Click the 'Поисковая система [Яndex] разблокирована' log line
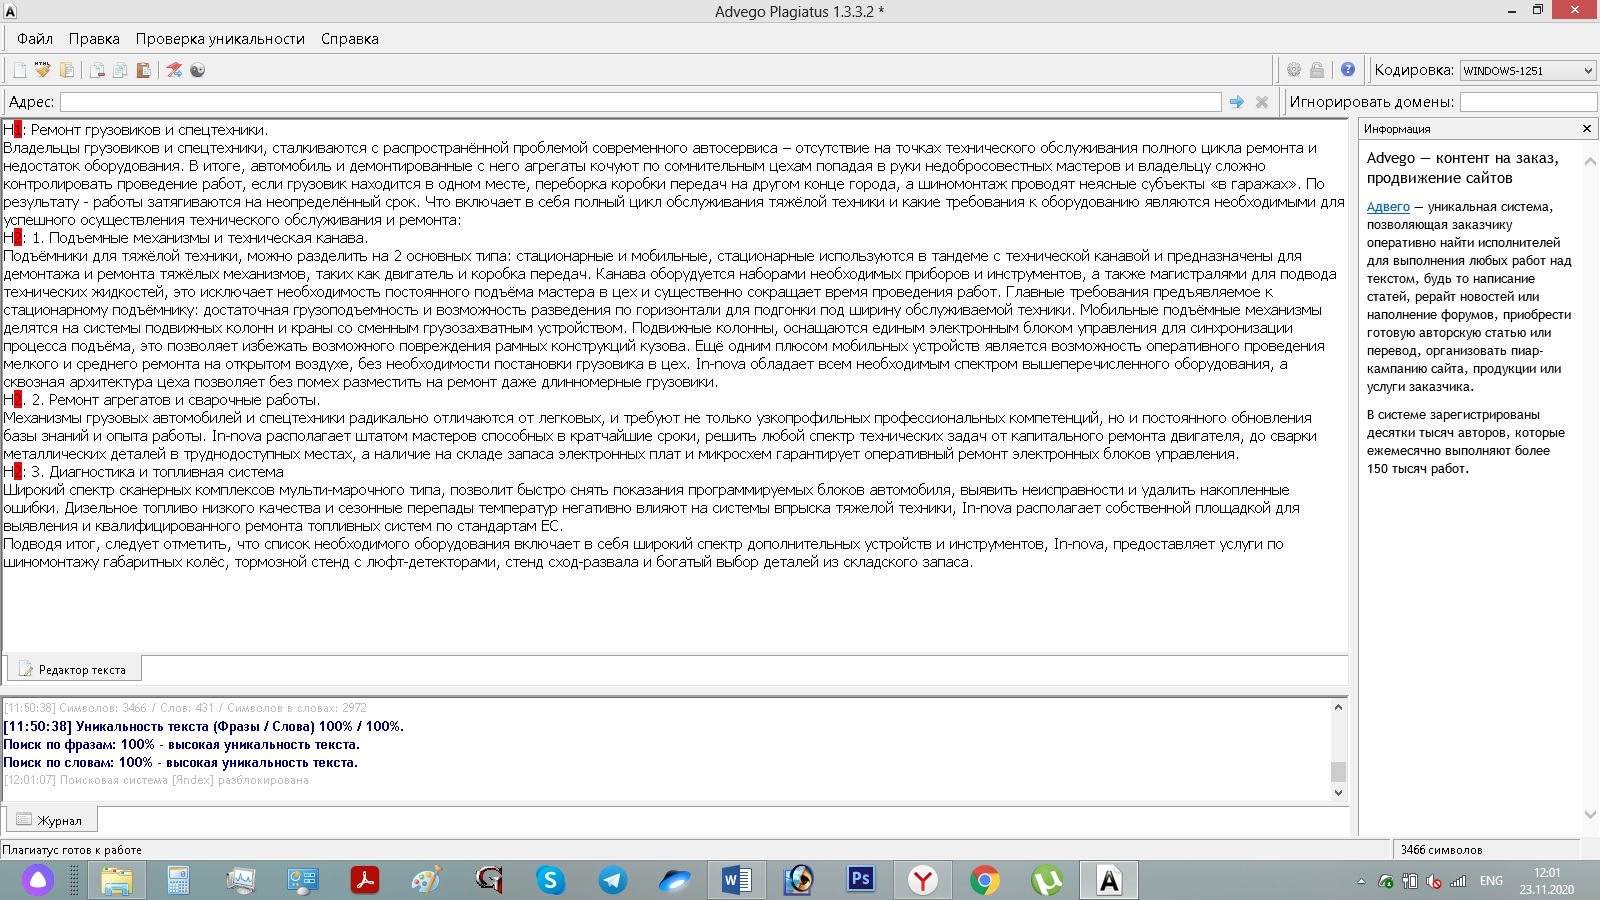Image resolution: width=1600 pixels, height=900 pixels. tap(156, 780)
